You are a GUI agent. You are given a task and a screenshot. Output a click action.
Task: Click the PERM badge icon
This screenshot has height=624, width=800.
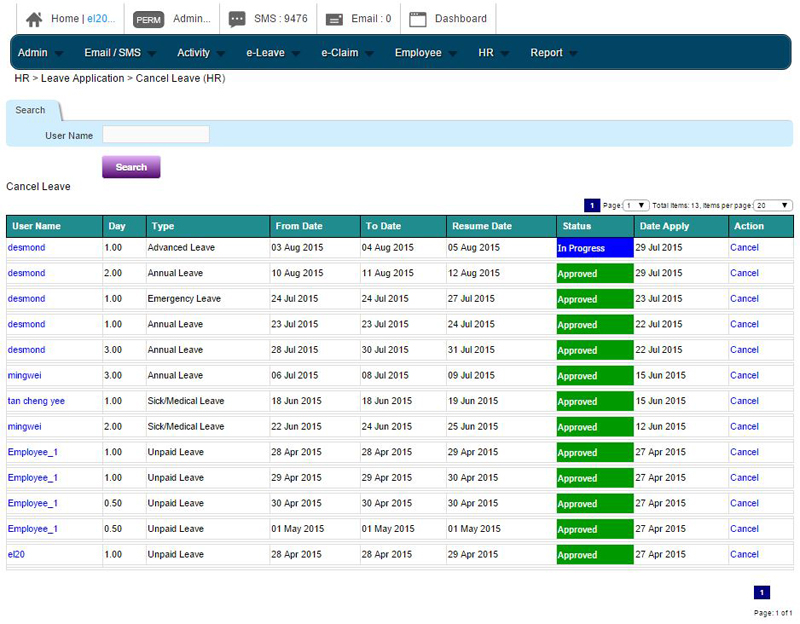(148, 20)
